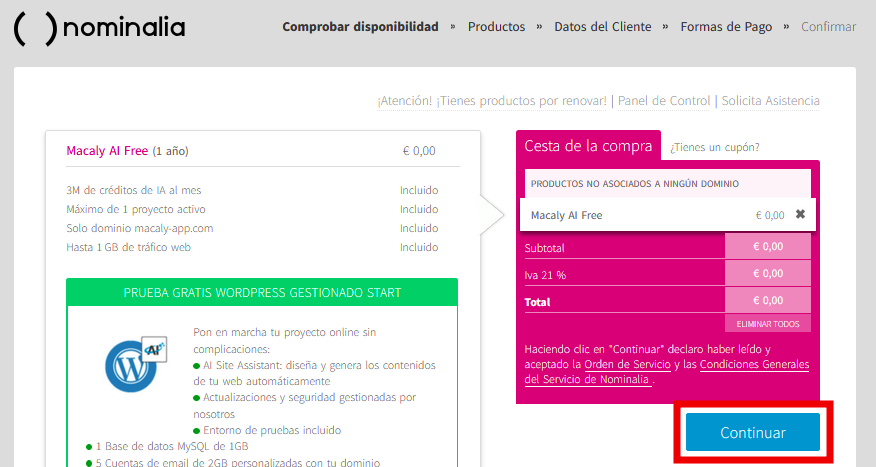
Task: Remove Macaly AI Free with the X icon
Action: (x=800, y=214)
